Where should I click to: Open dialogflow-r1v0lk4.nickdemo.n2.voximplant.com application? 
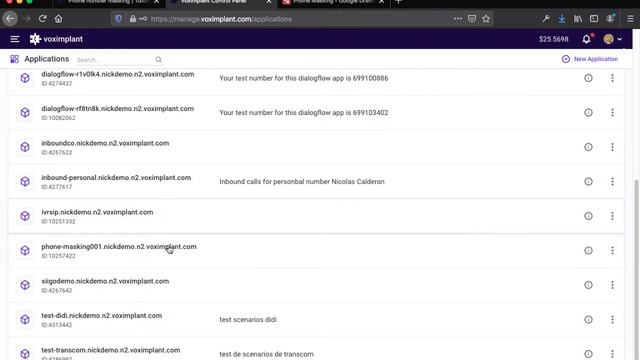click(x=118, y=74)
